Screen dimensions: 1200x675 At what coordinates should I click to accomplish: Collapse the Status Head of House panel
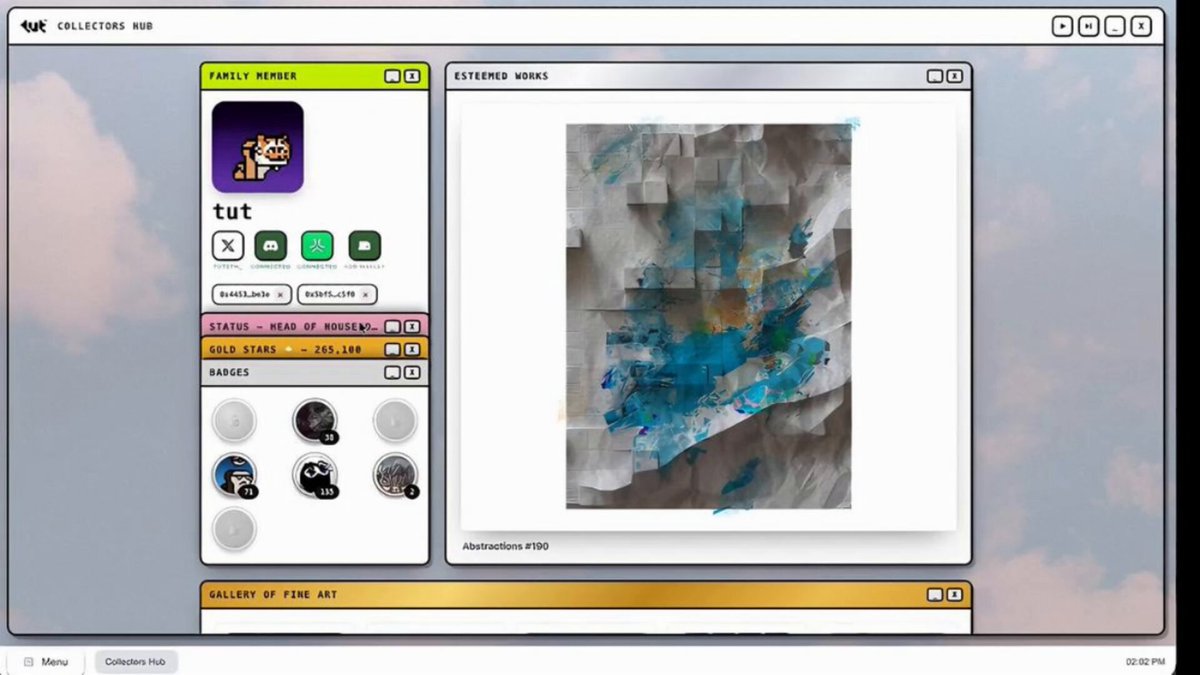click(392, 327)
